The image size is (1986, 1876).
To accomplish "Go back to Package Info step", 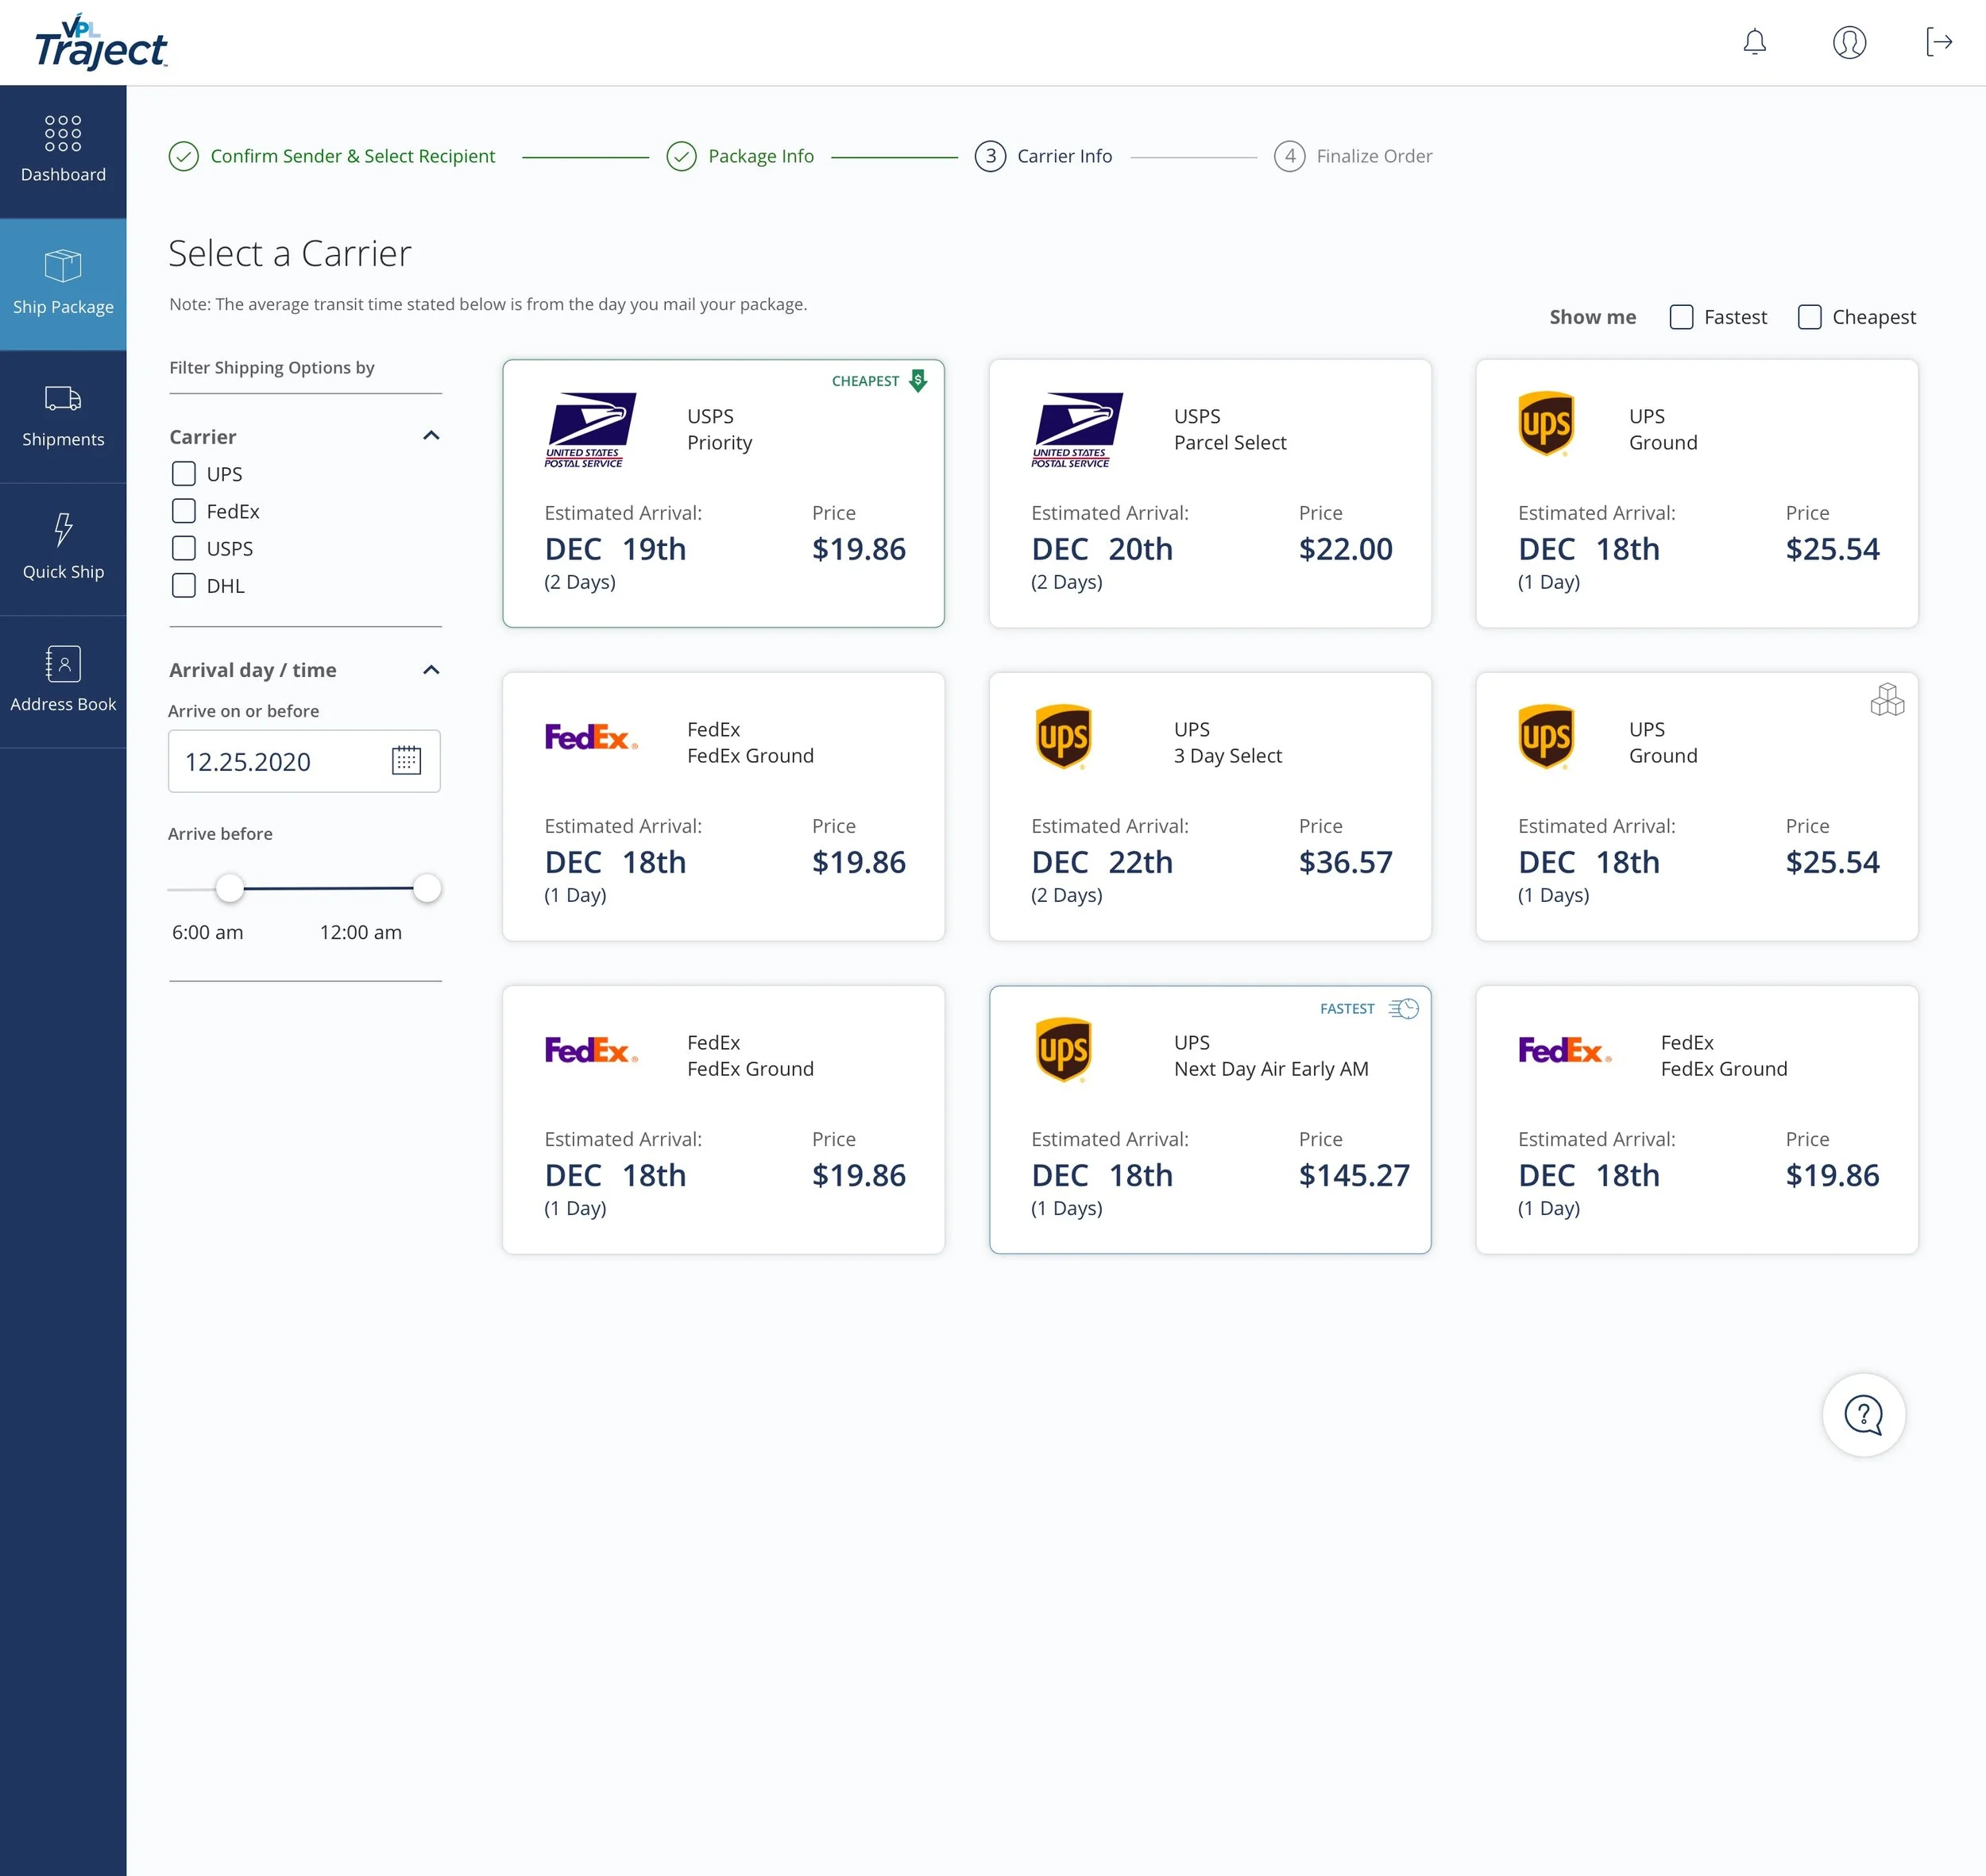I will (x=759, y=156).
